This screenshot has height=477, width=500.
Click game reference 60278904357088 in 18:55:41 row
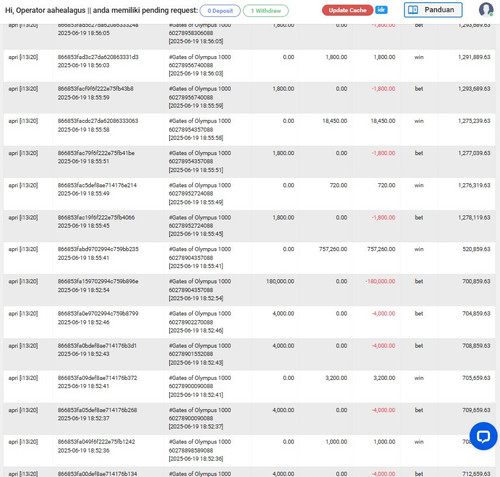point(191,258)
